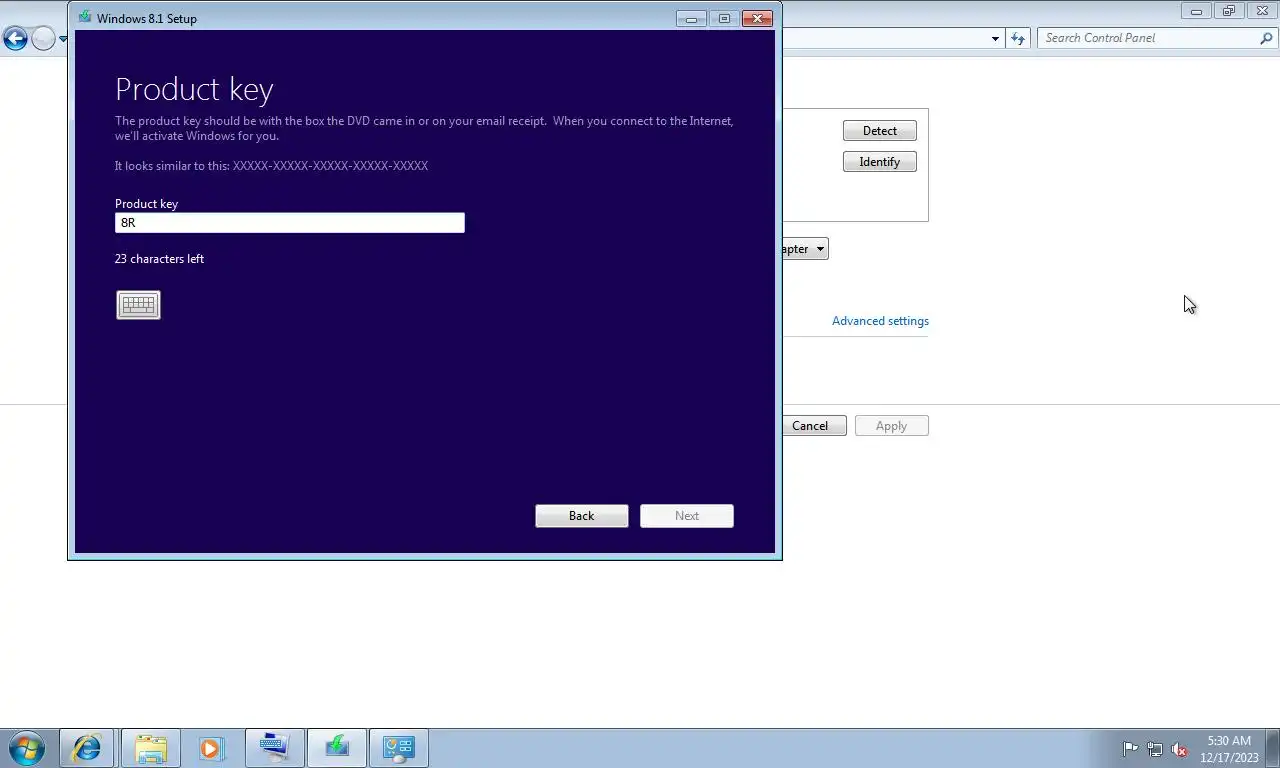Click the muted volume tray icon
The width and height of the screenshot is (1280, 768).
point(1180,749)
